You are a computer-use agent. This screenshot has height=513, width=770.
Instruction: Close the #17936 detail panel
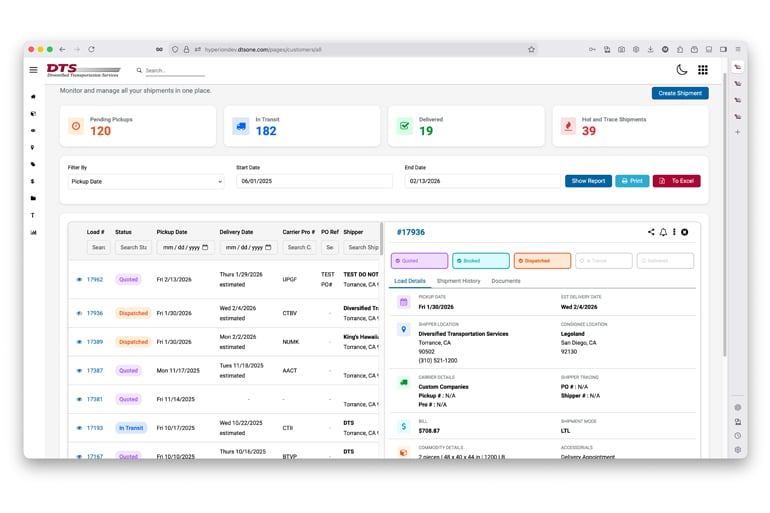(x=685, y=232)
